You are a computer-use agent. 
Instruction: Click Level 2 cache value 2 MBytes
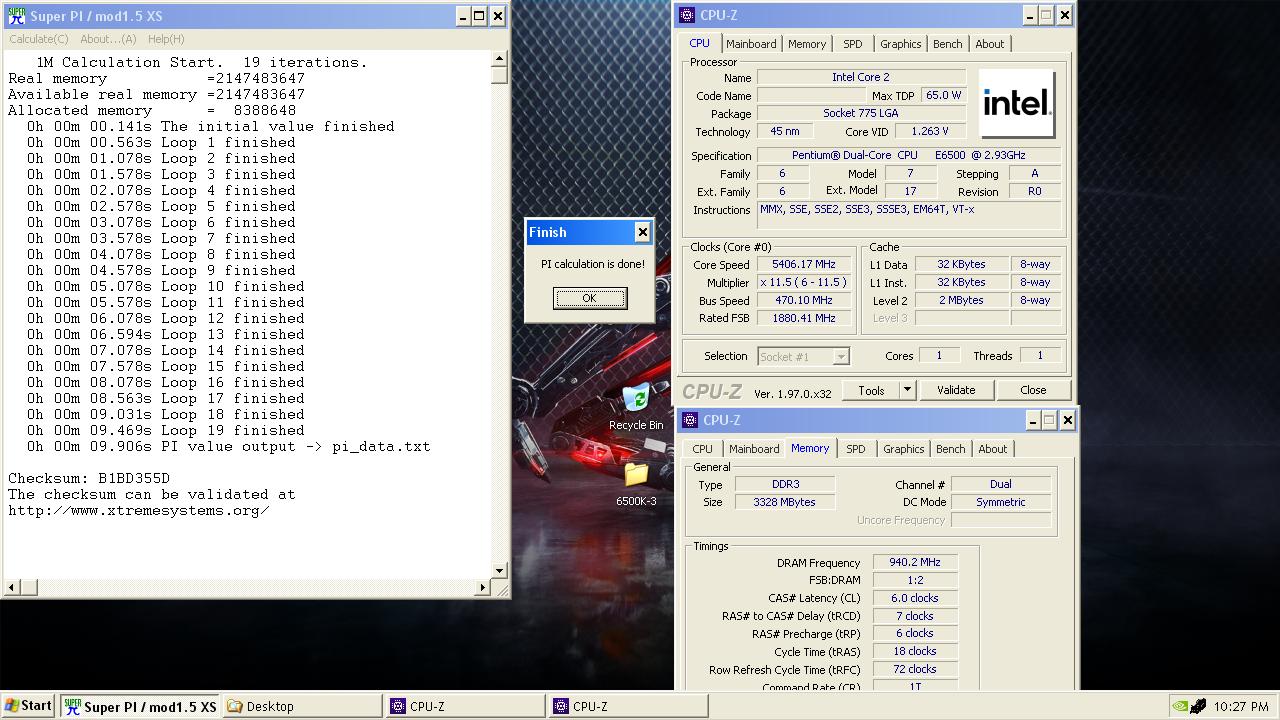click(x=961, y=300)
